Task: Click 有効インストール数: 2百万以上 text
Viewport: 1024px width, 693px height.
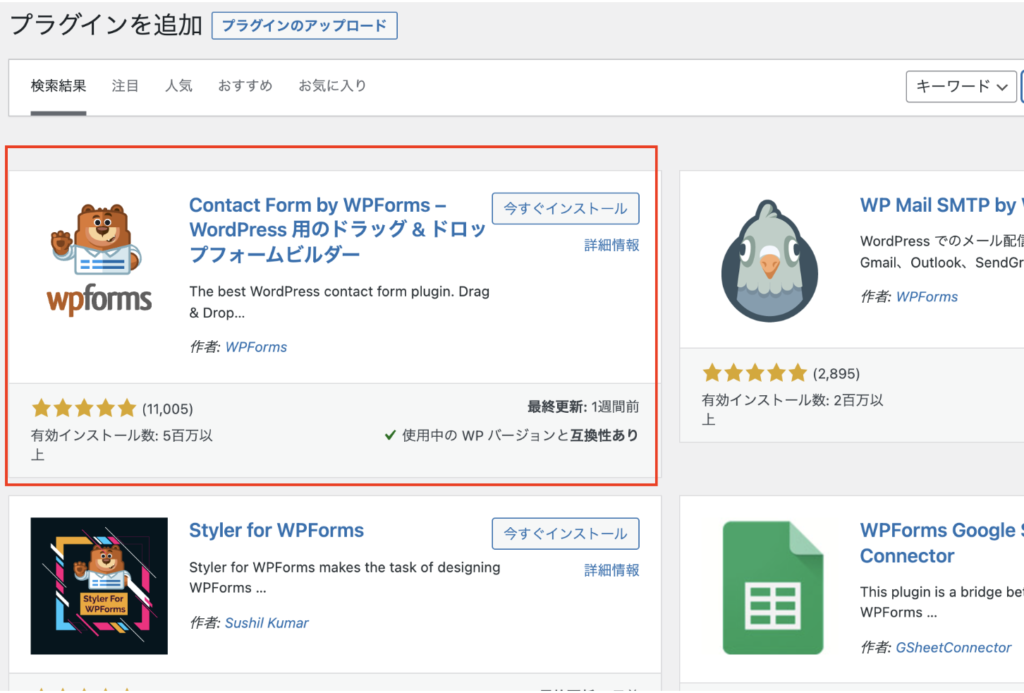Action: (x=793, y=410)
